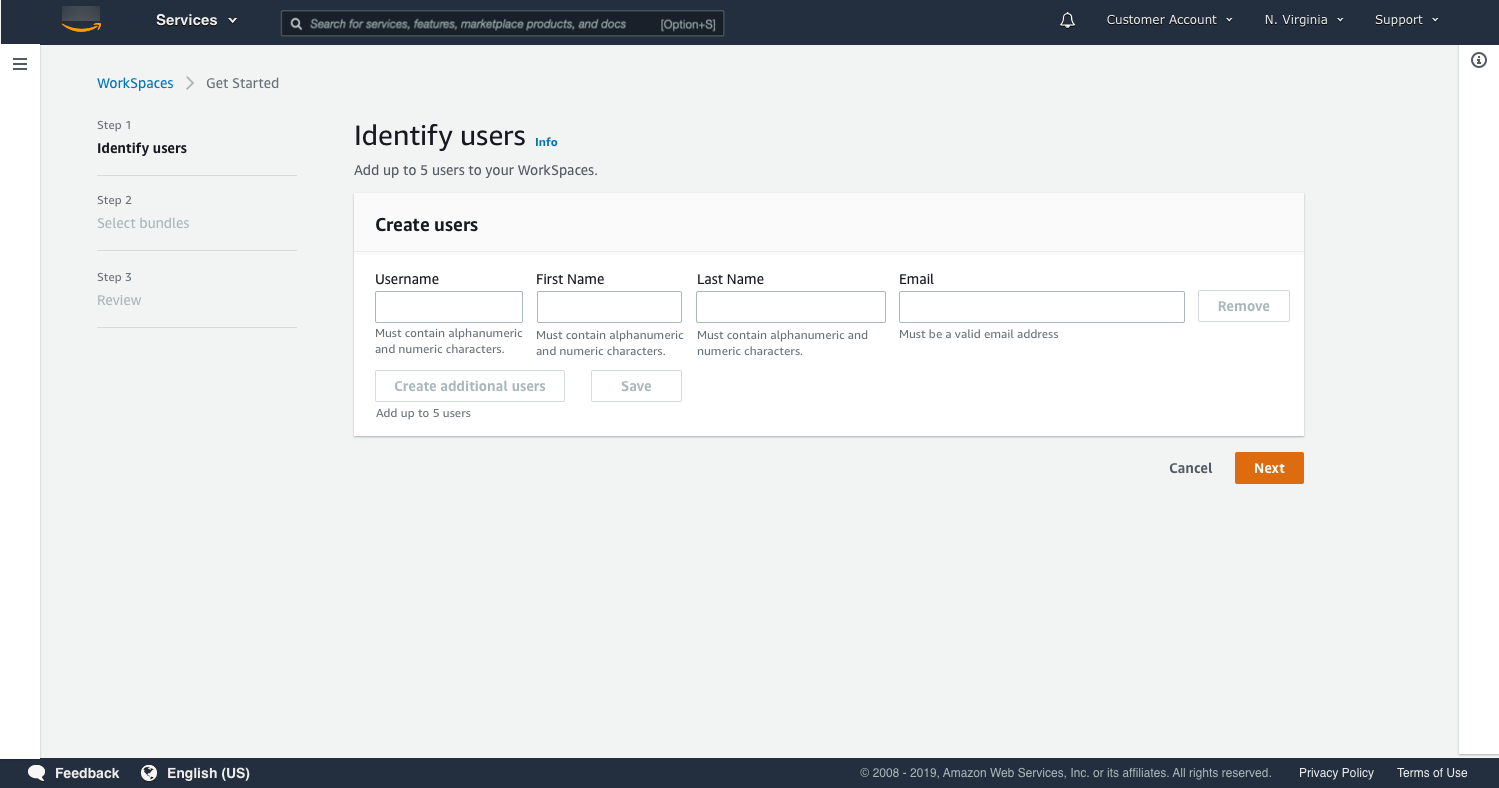Open the Info help link beside Identify users

(x=546, y=141)
